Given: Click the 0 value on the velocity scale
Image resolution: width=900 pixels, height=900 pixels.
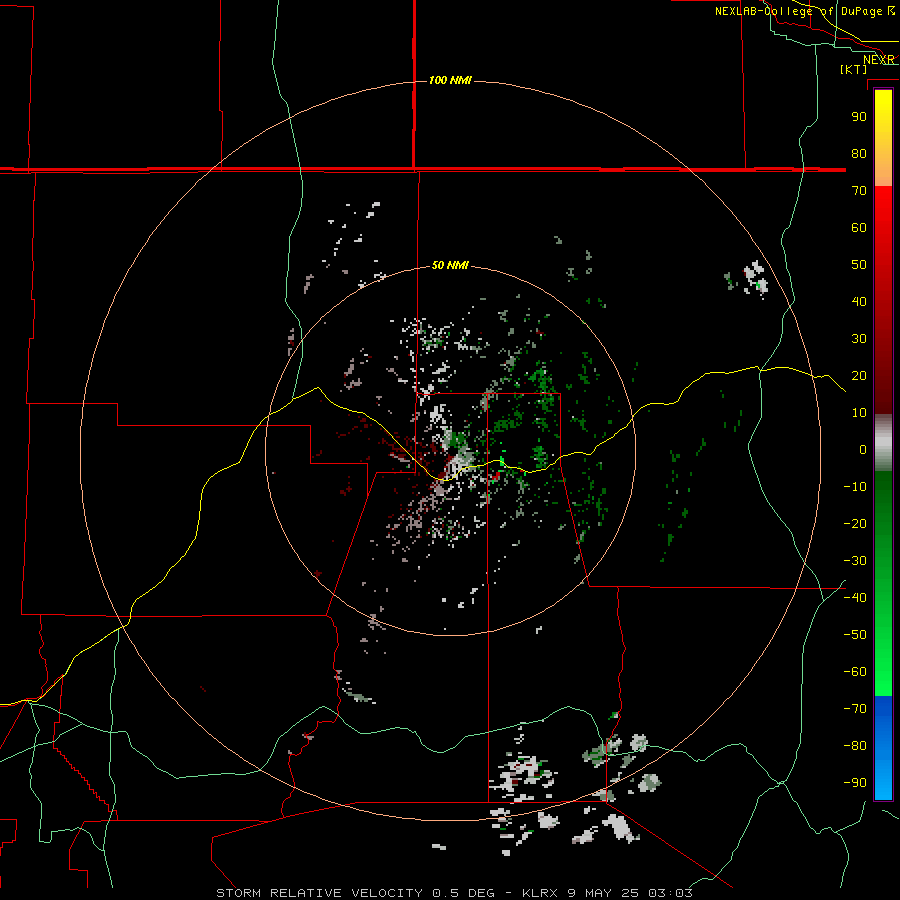Looking at the screenshot, I should [863, 450].
